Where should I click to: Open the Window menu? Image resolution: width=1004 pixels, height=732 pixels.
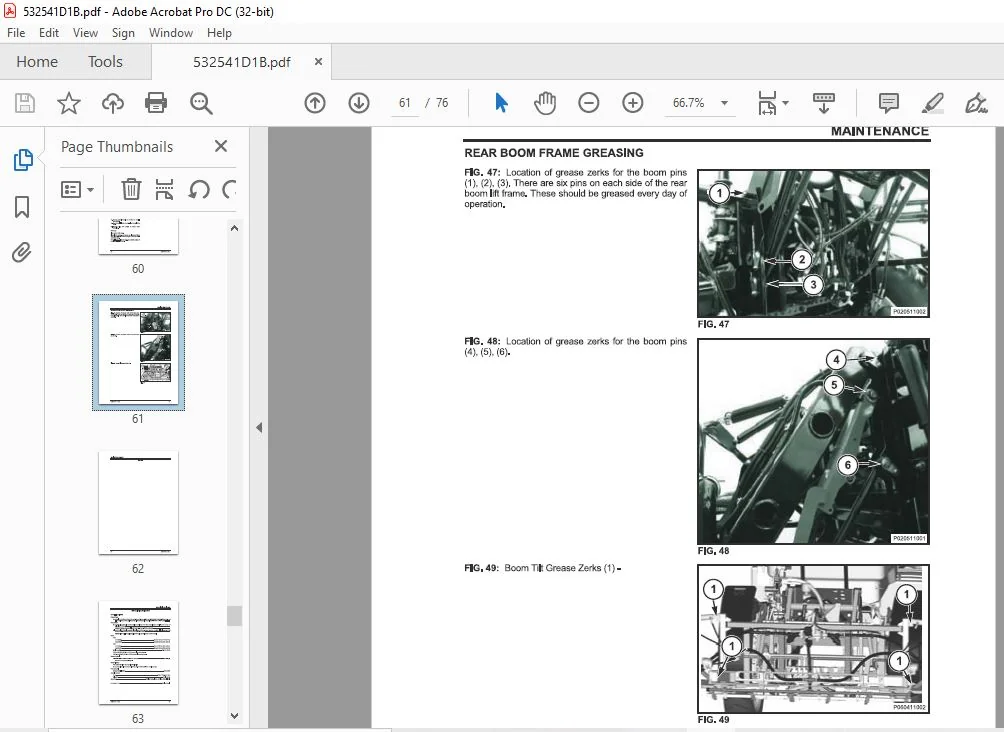(x=170, y=33)
